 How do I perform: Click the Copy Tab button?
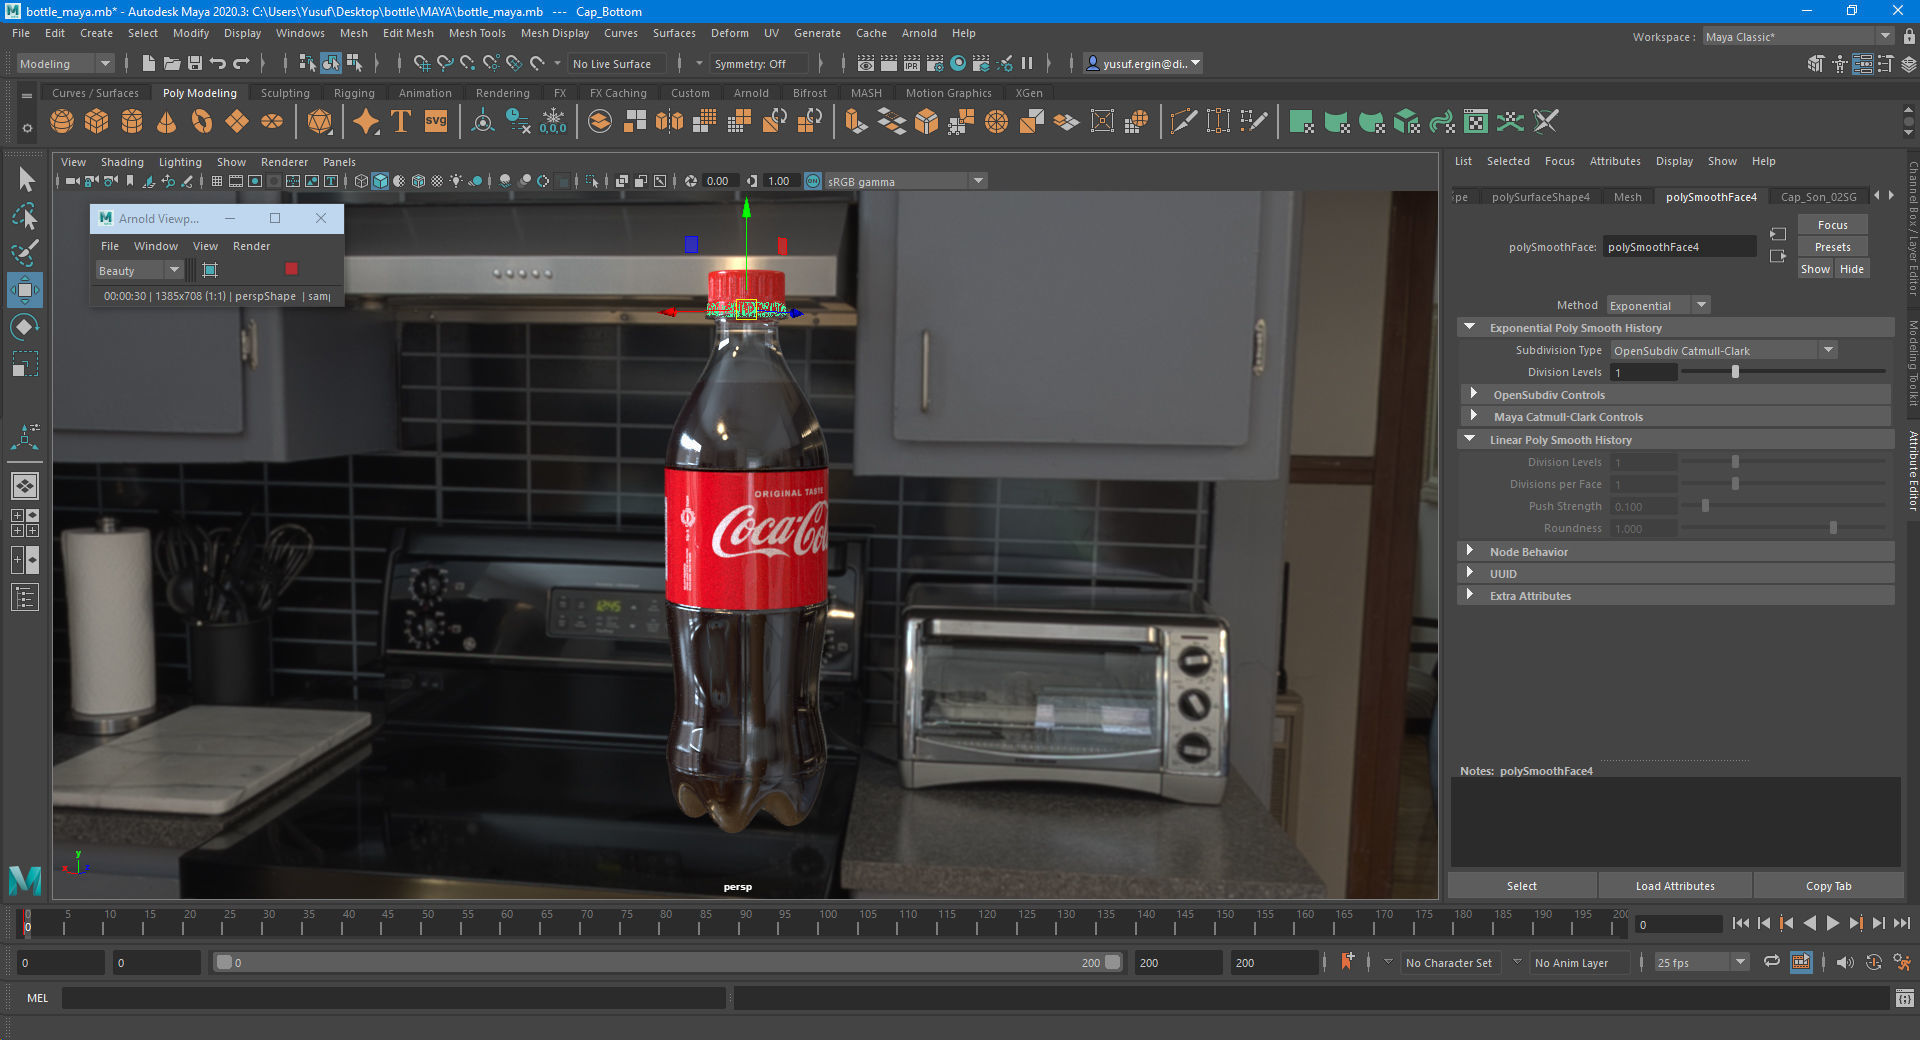click(x=1828, y=886)
